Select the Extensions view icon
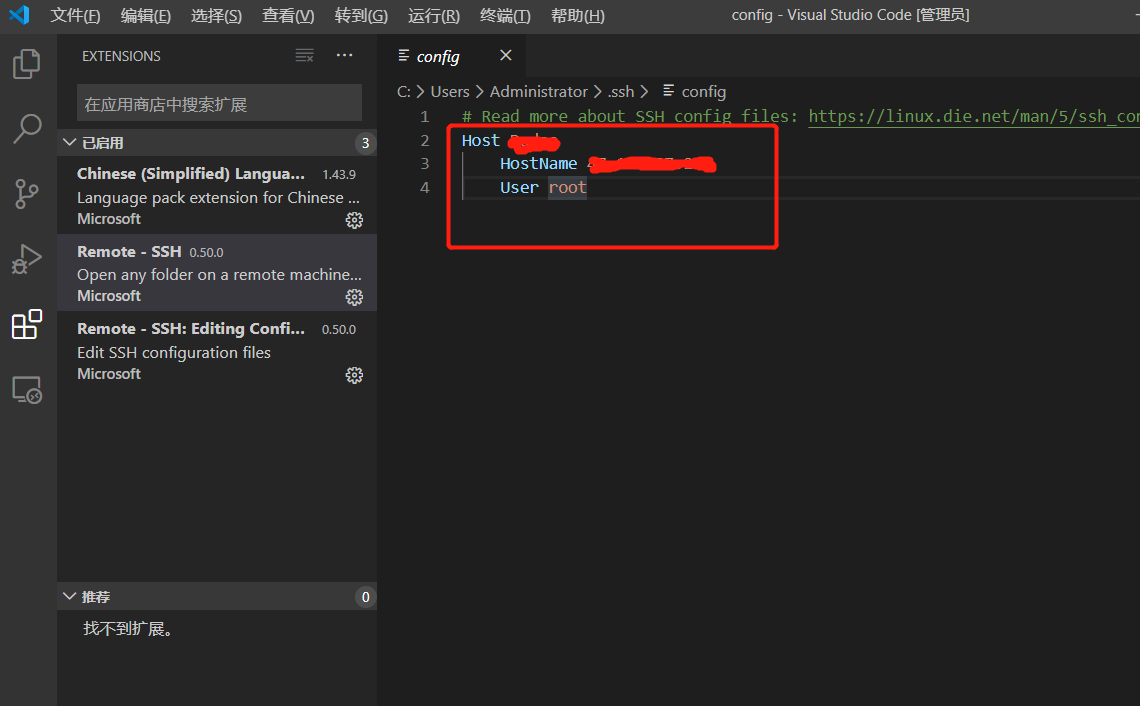 pyautogui.click(x=27, y=324)
